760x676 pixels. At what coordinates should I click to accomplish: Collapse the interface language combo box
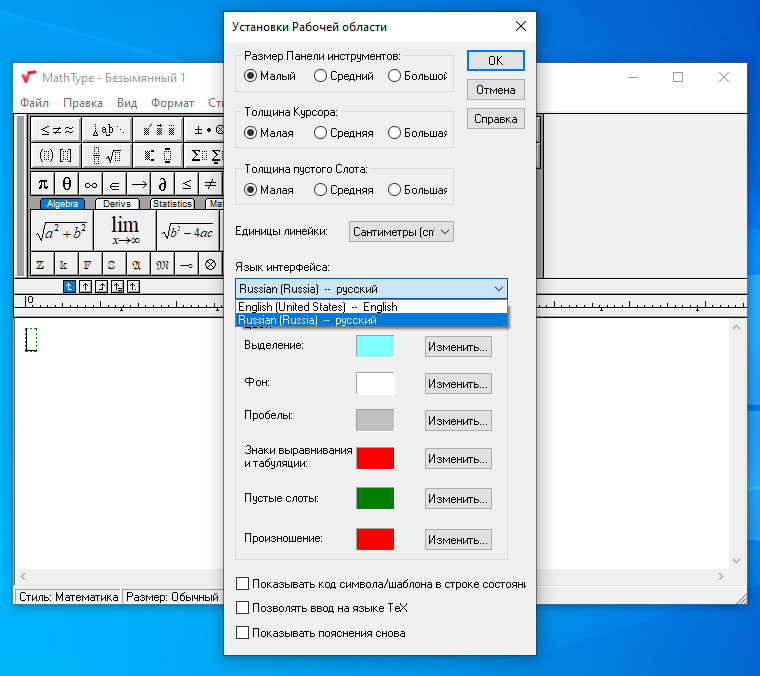[499, 289]
